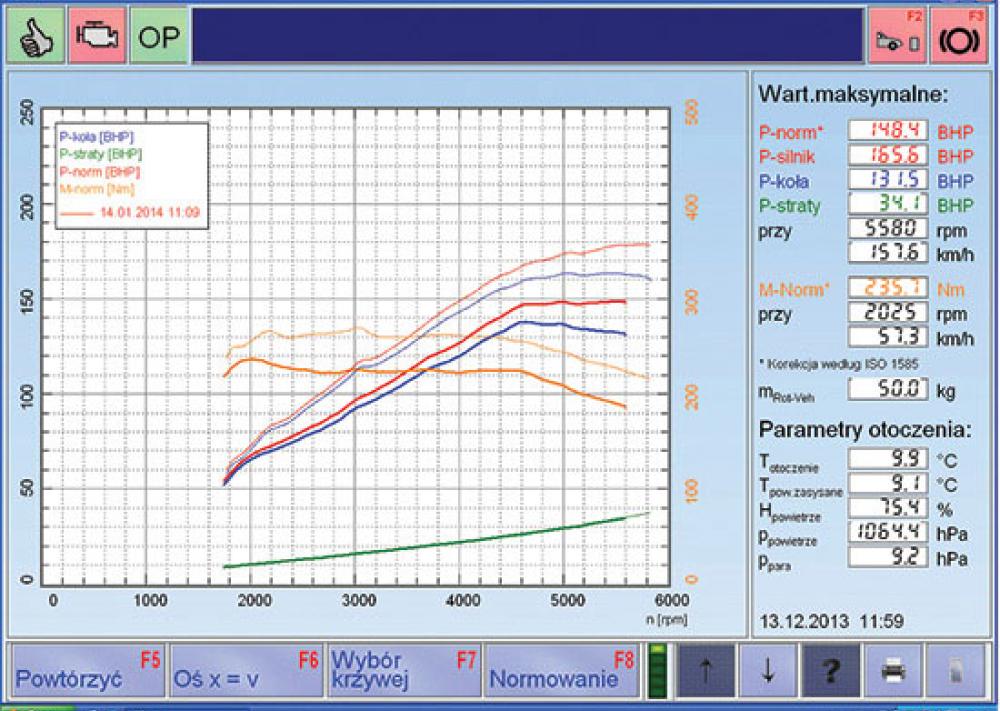Click the down arrow button

[767, 671]
